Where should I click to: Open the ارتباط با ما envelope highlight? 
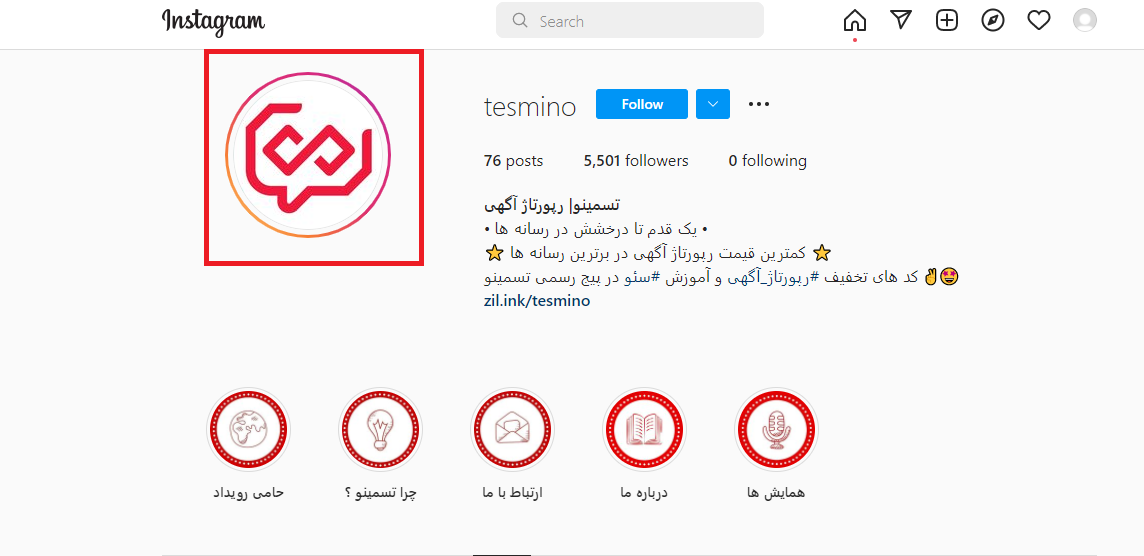512,429
